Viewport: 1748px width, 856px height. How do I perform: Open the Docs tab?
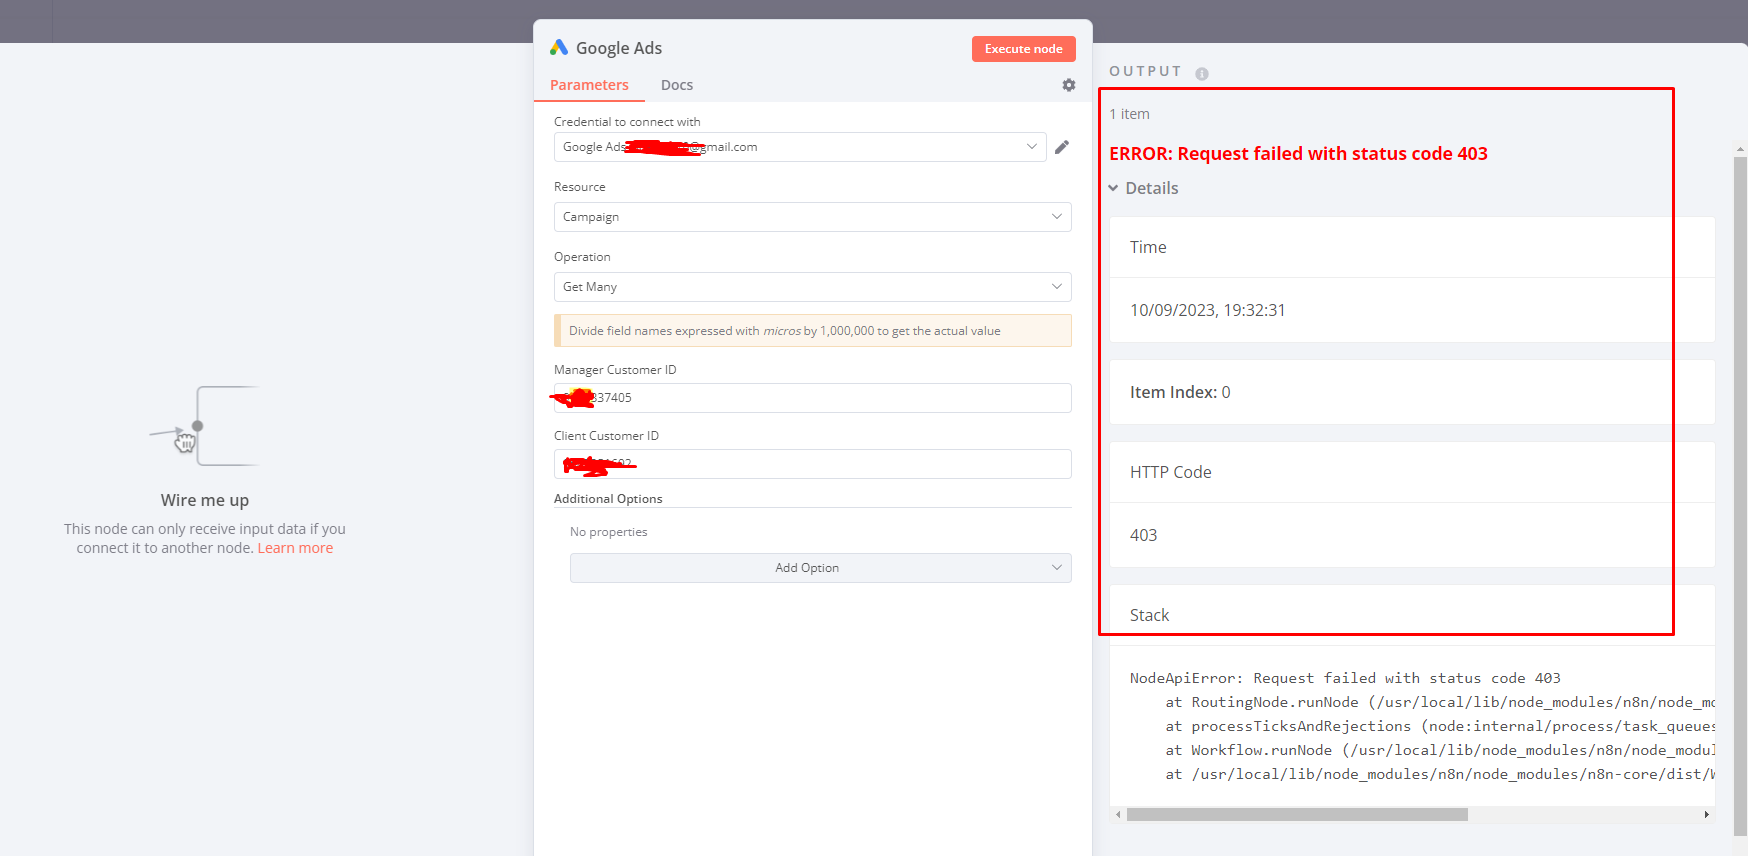point(677,85)
